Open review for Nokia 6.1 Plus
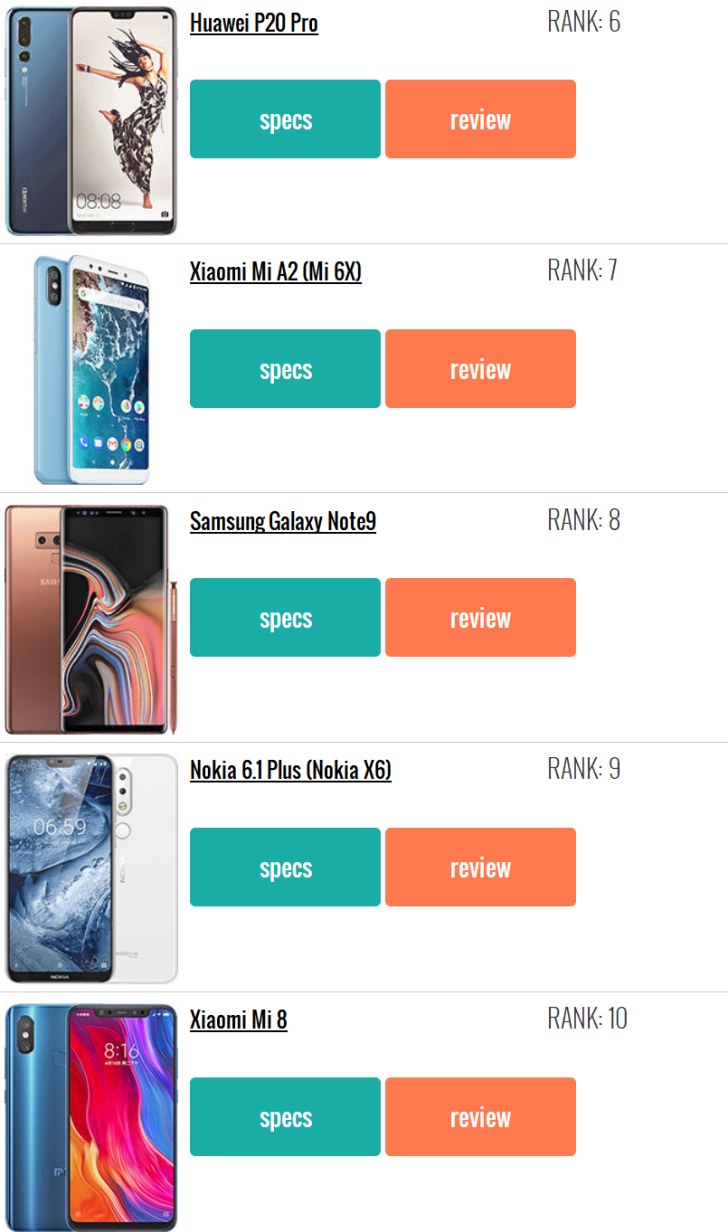728x1232 pixels. coord(480,867)
